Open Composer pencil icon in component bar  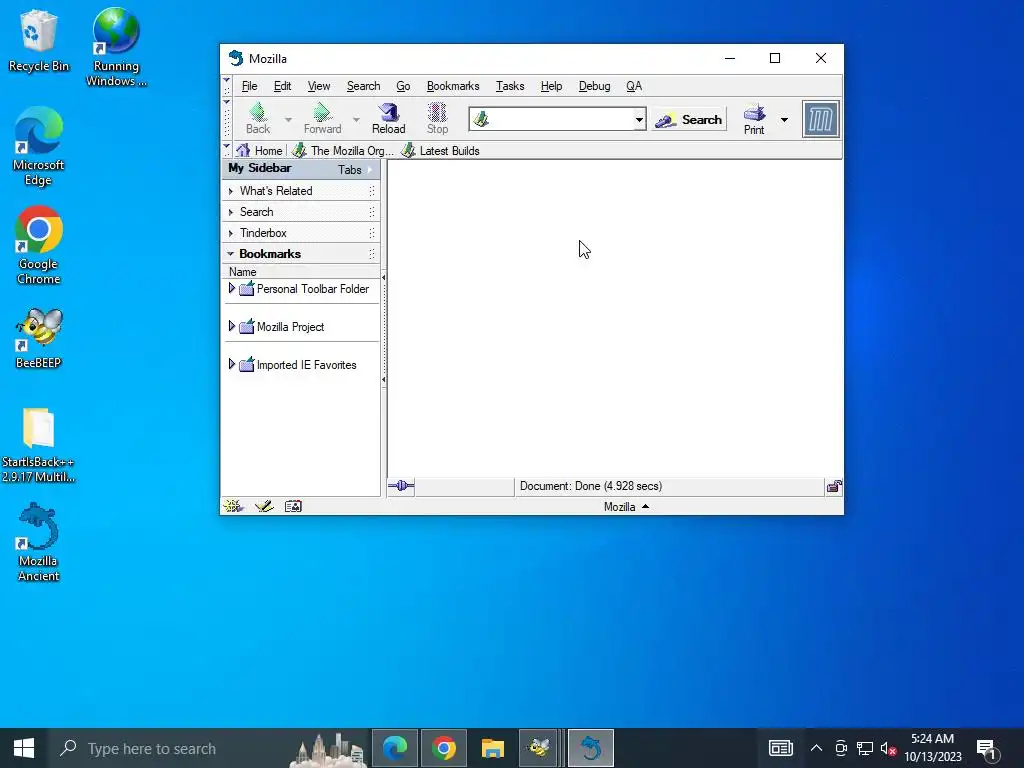[x=264, y=506]
